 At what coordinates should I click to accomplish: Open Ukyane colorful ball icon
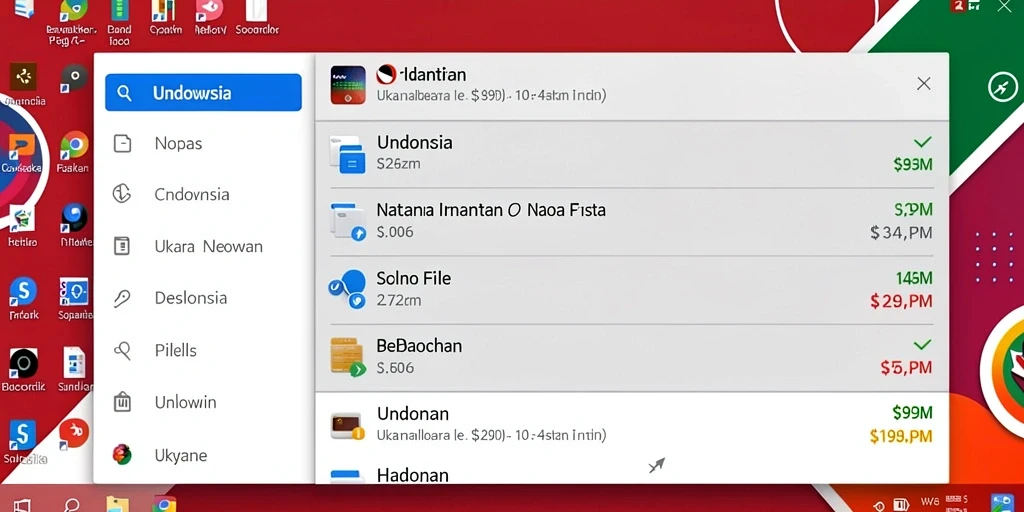click(x=122, y=455)
